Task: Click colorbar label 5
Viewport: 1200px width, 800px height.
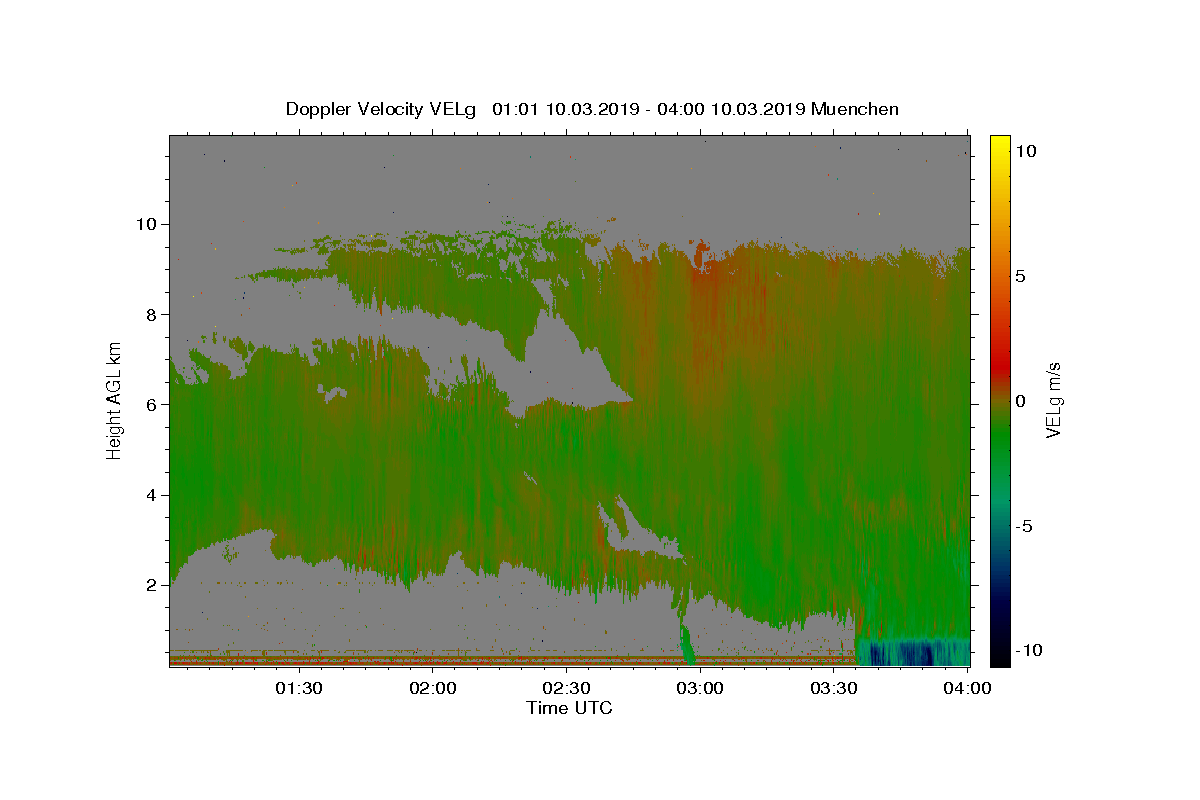Action: tap(1020, 276)
